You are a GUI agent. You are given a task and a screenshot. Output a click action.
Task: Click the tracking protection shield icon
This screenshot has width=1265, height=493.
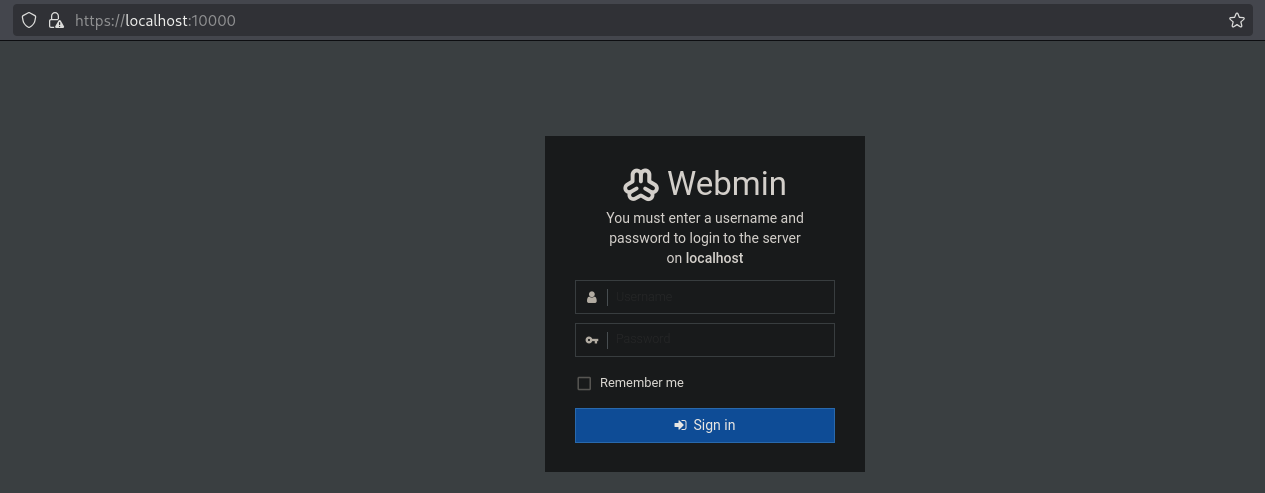click(x=29, y=20)
